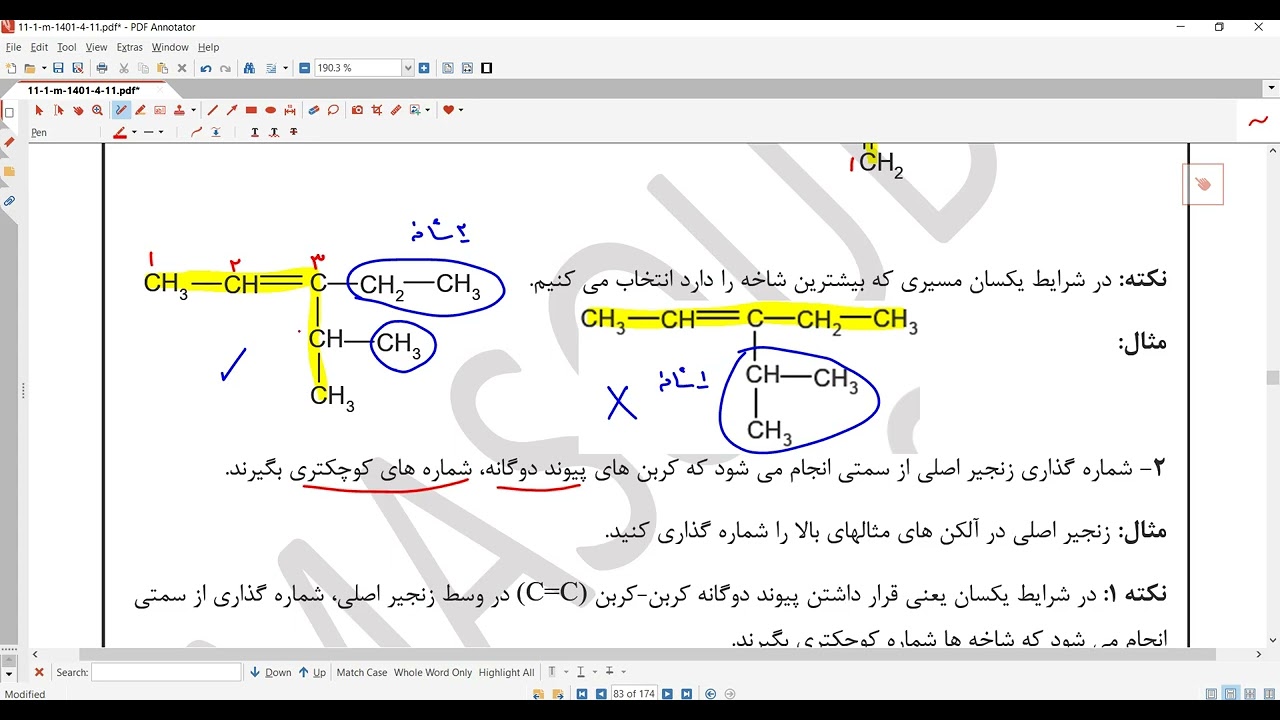Select the Crop tool
This screenshot has width=1280, height=720.
coord(377,110)
